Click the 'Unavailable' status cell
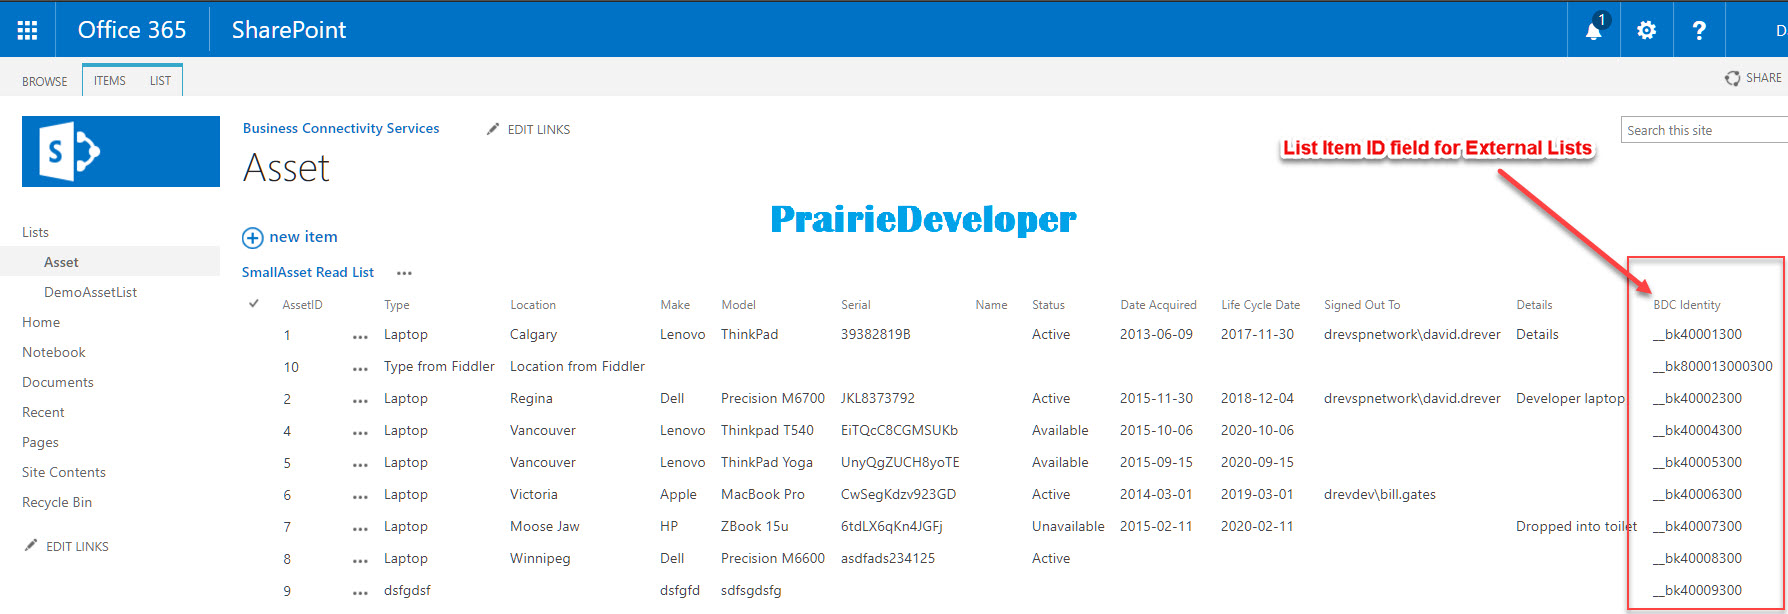The width and height of the screenshot is (1788, 614). (1068, 526)
